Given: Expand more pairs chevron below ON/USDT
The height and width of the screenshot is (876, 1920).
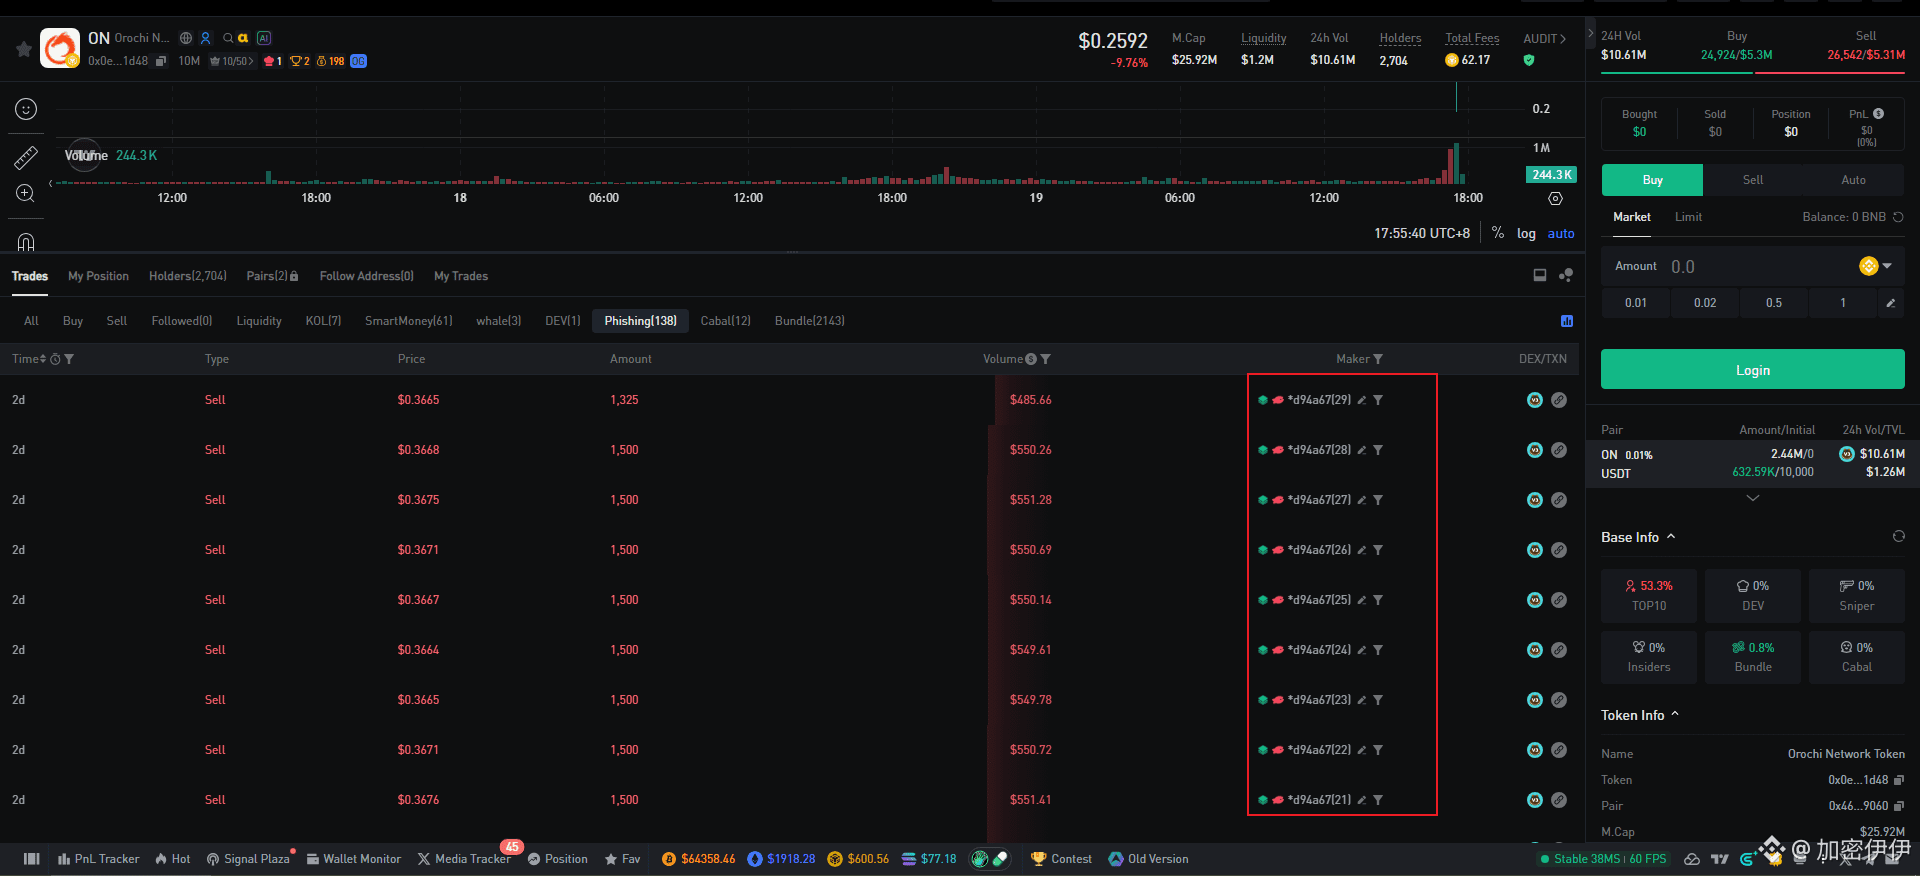Looking at the screenshot, I should (x=1753, y=498).
